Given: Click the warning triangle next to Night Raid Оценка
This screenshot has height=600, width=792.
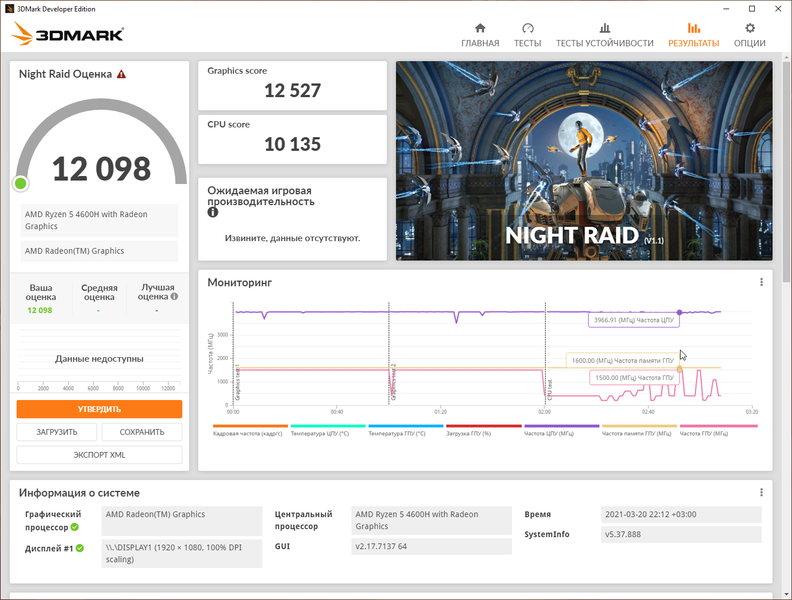Looking at the screenshot, I should coord(121,74).
